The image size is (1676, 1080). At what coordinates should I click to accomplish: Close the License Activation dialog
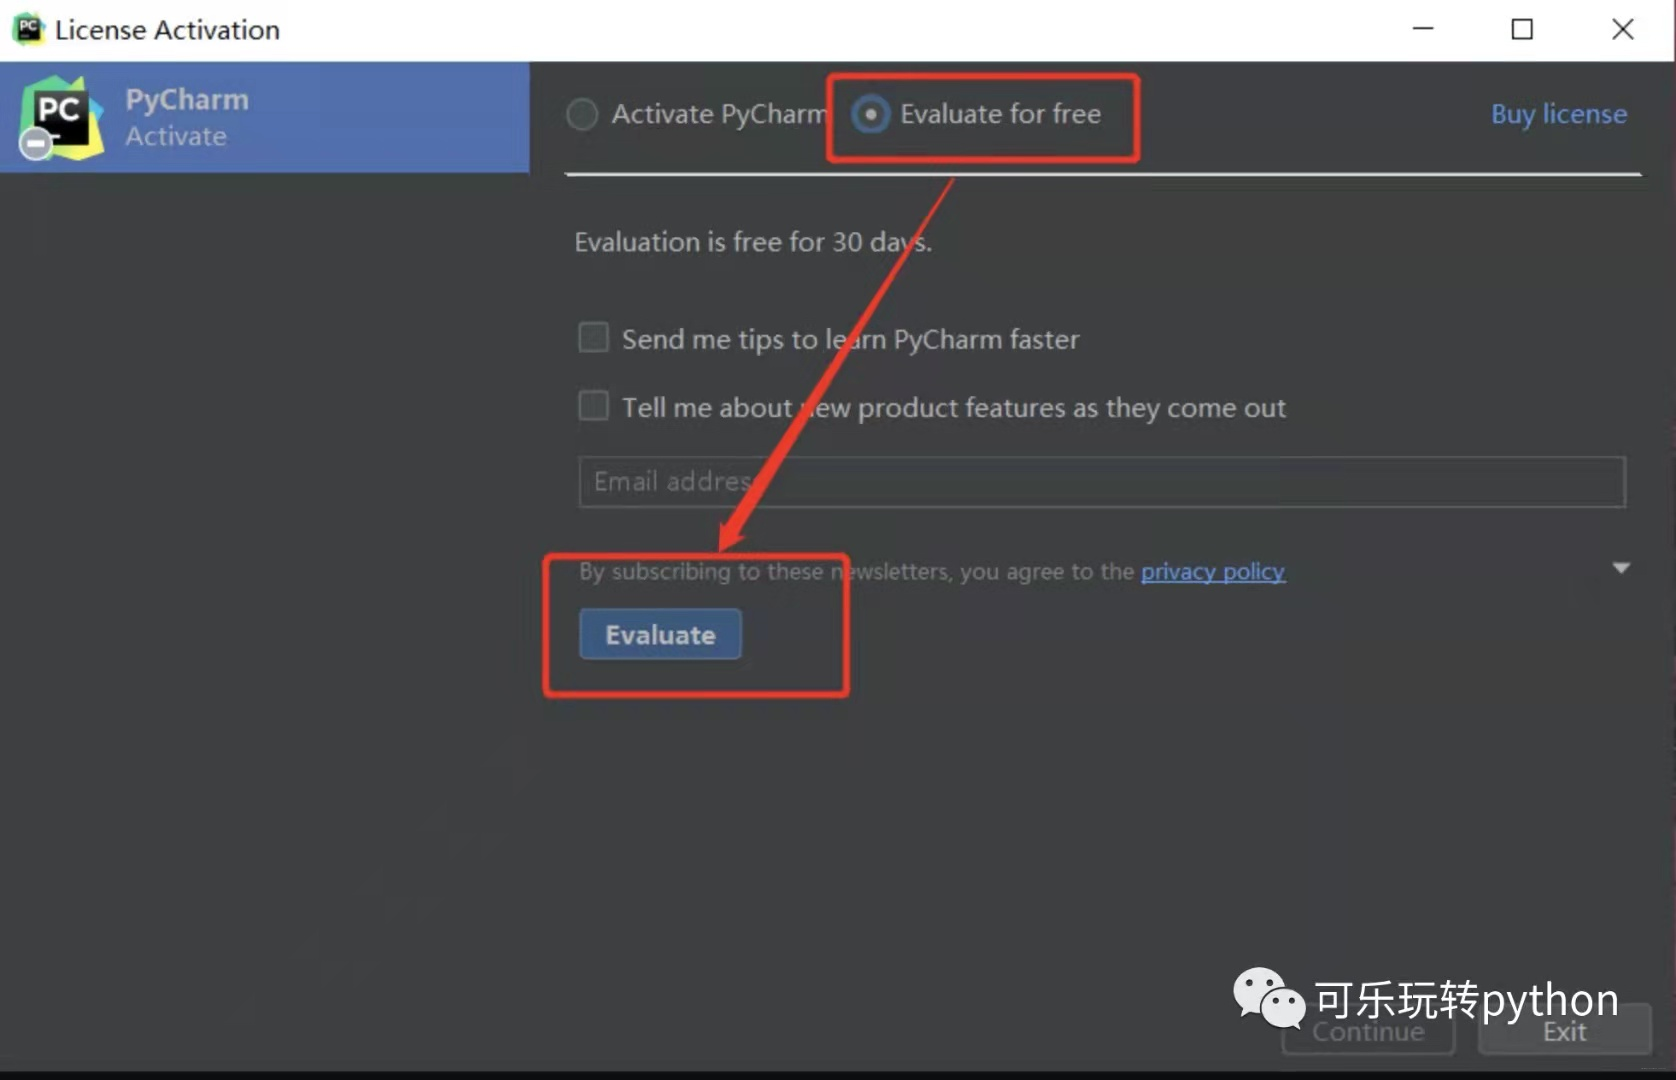point(1622,29)
